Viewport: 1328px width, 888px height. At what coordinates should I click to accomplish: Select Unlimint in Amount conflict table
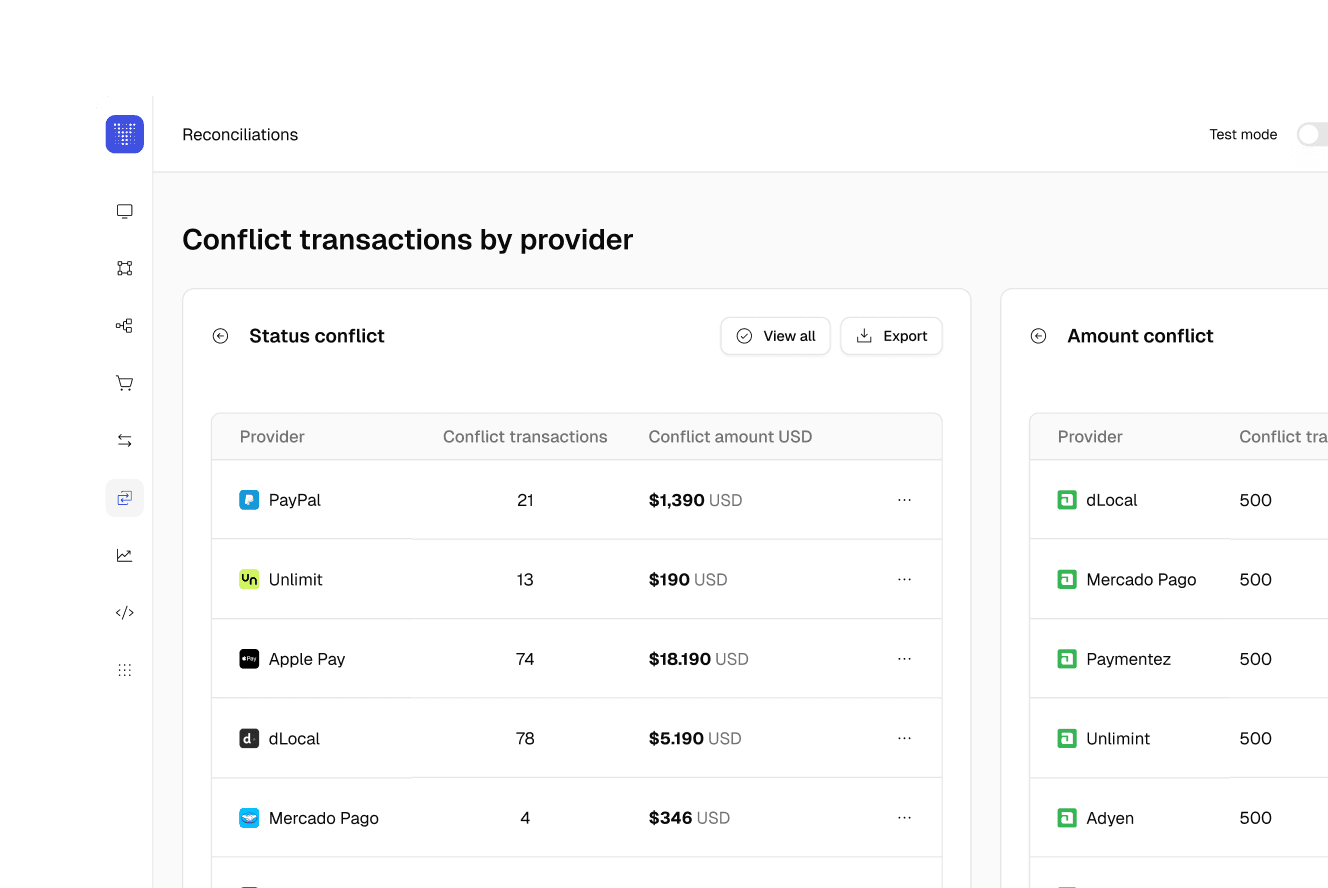pyautogui.click(x=1118, y=738)
